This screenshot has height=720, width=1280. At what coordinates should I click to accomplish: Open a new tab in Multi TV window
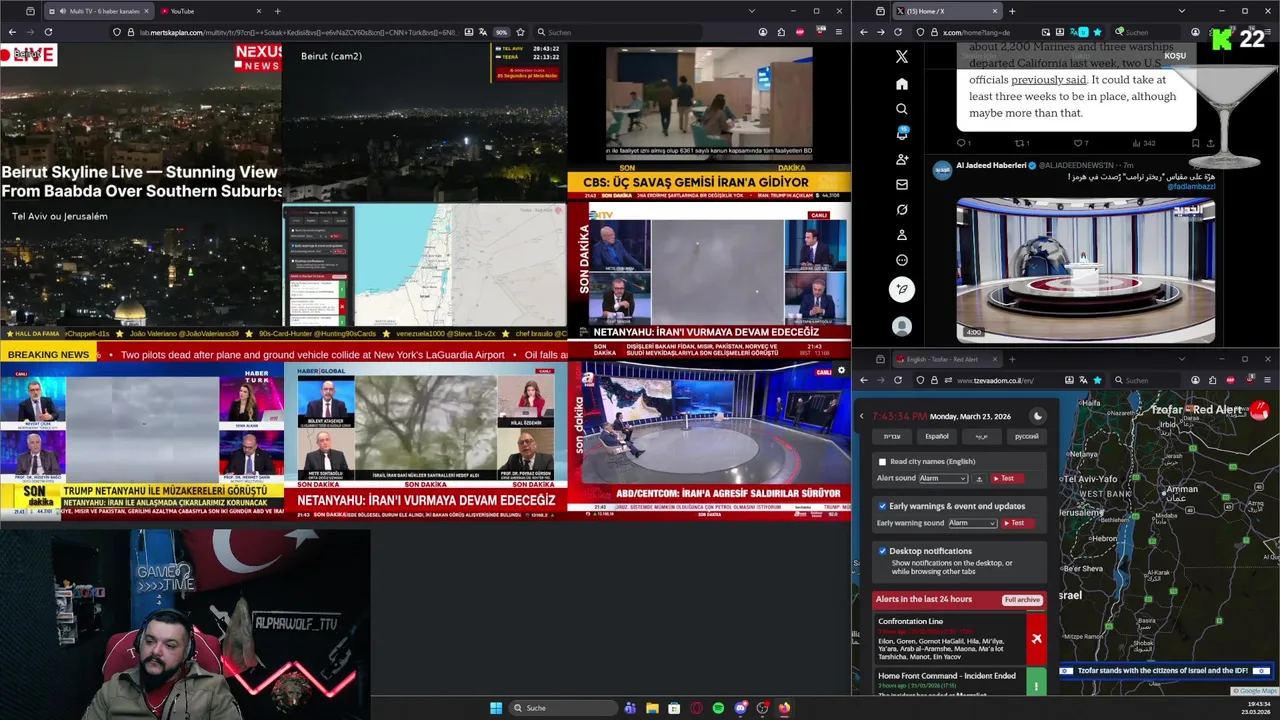pos(277,11)
